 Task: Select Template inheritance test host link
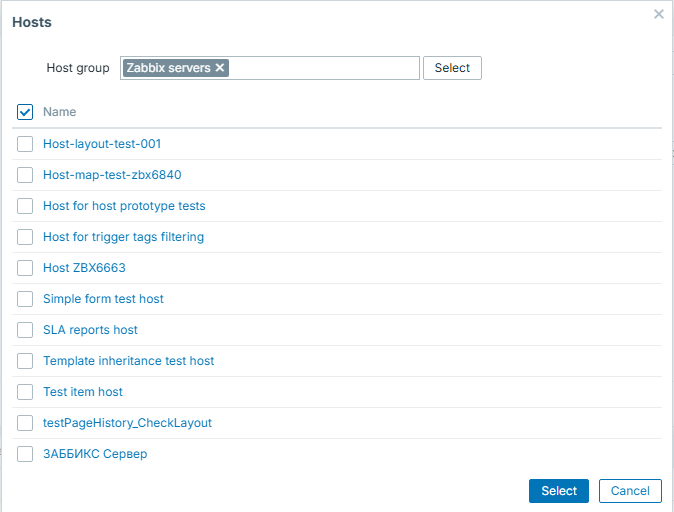coord(128,361)
